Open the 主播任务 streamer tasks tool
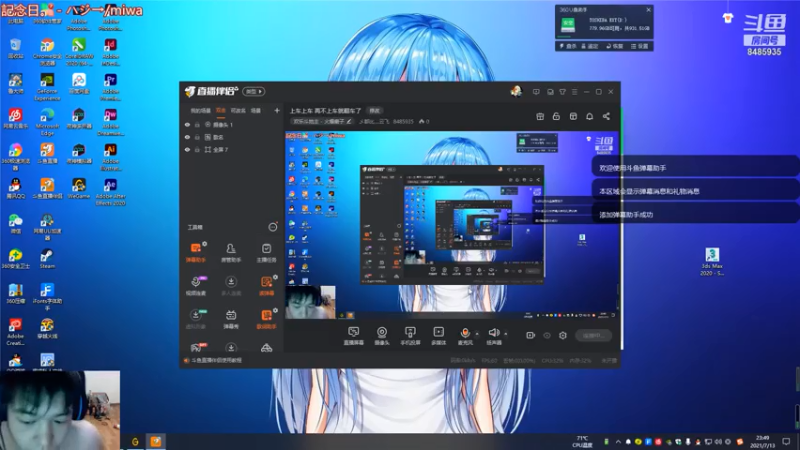800x450 pixels. 266,252
